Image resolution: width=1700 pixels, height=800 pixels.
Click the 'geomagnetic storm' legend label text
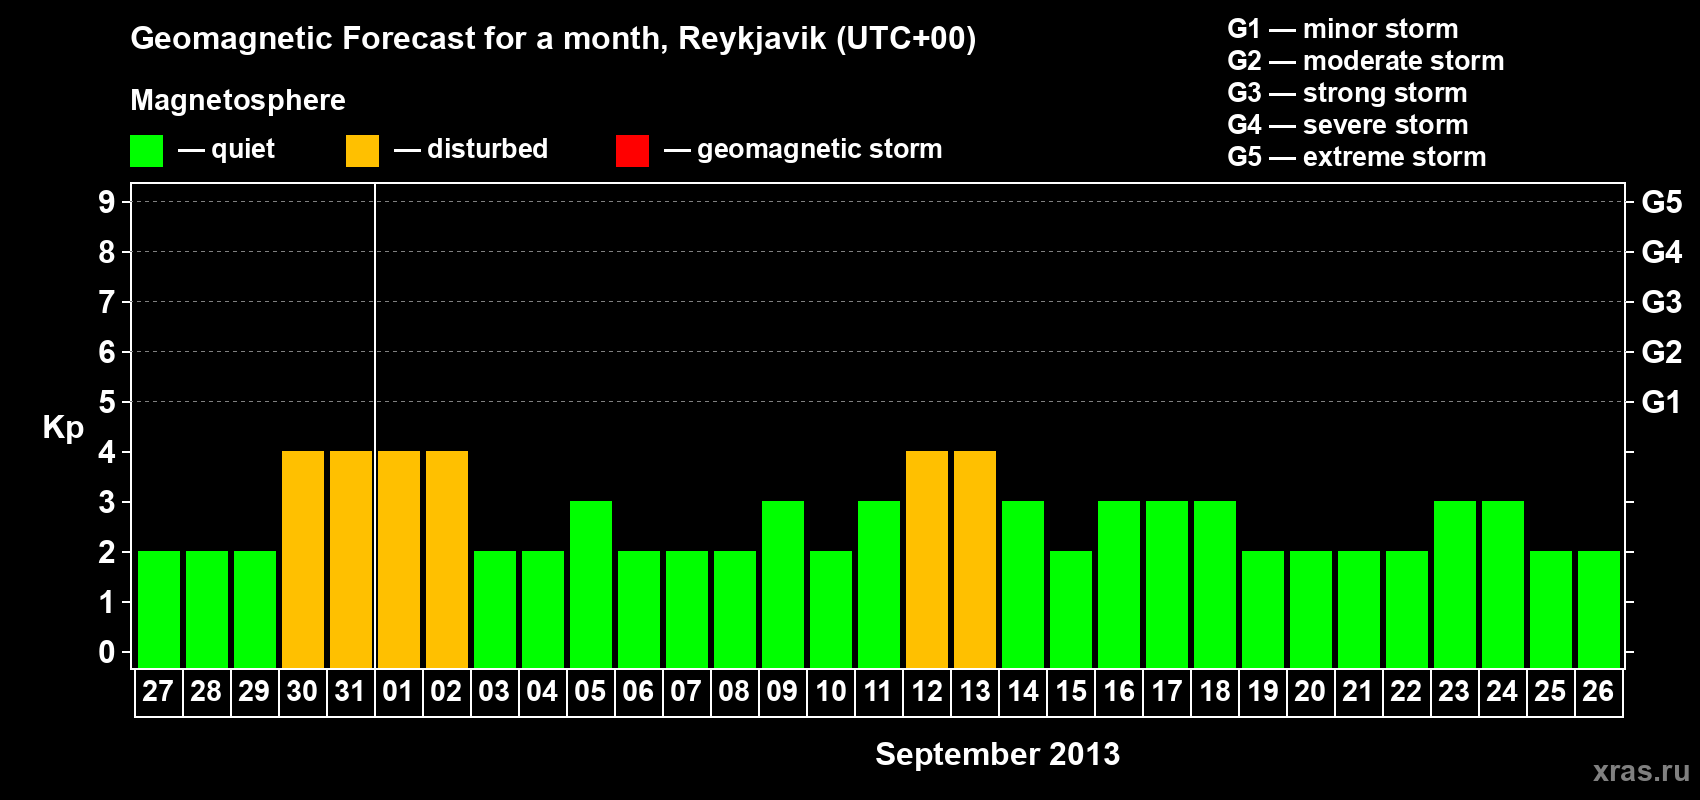tap(820, 149)
